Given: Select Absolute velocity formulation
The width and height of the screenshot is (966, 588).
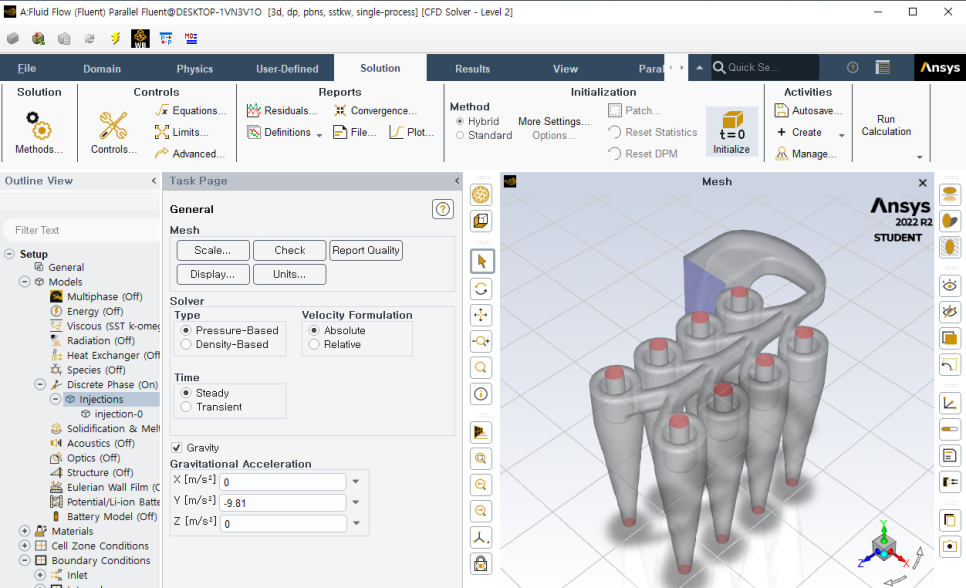Looking at the screenshot, I should [314, 330].
